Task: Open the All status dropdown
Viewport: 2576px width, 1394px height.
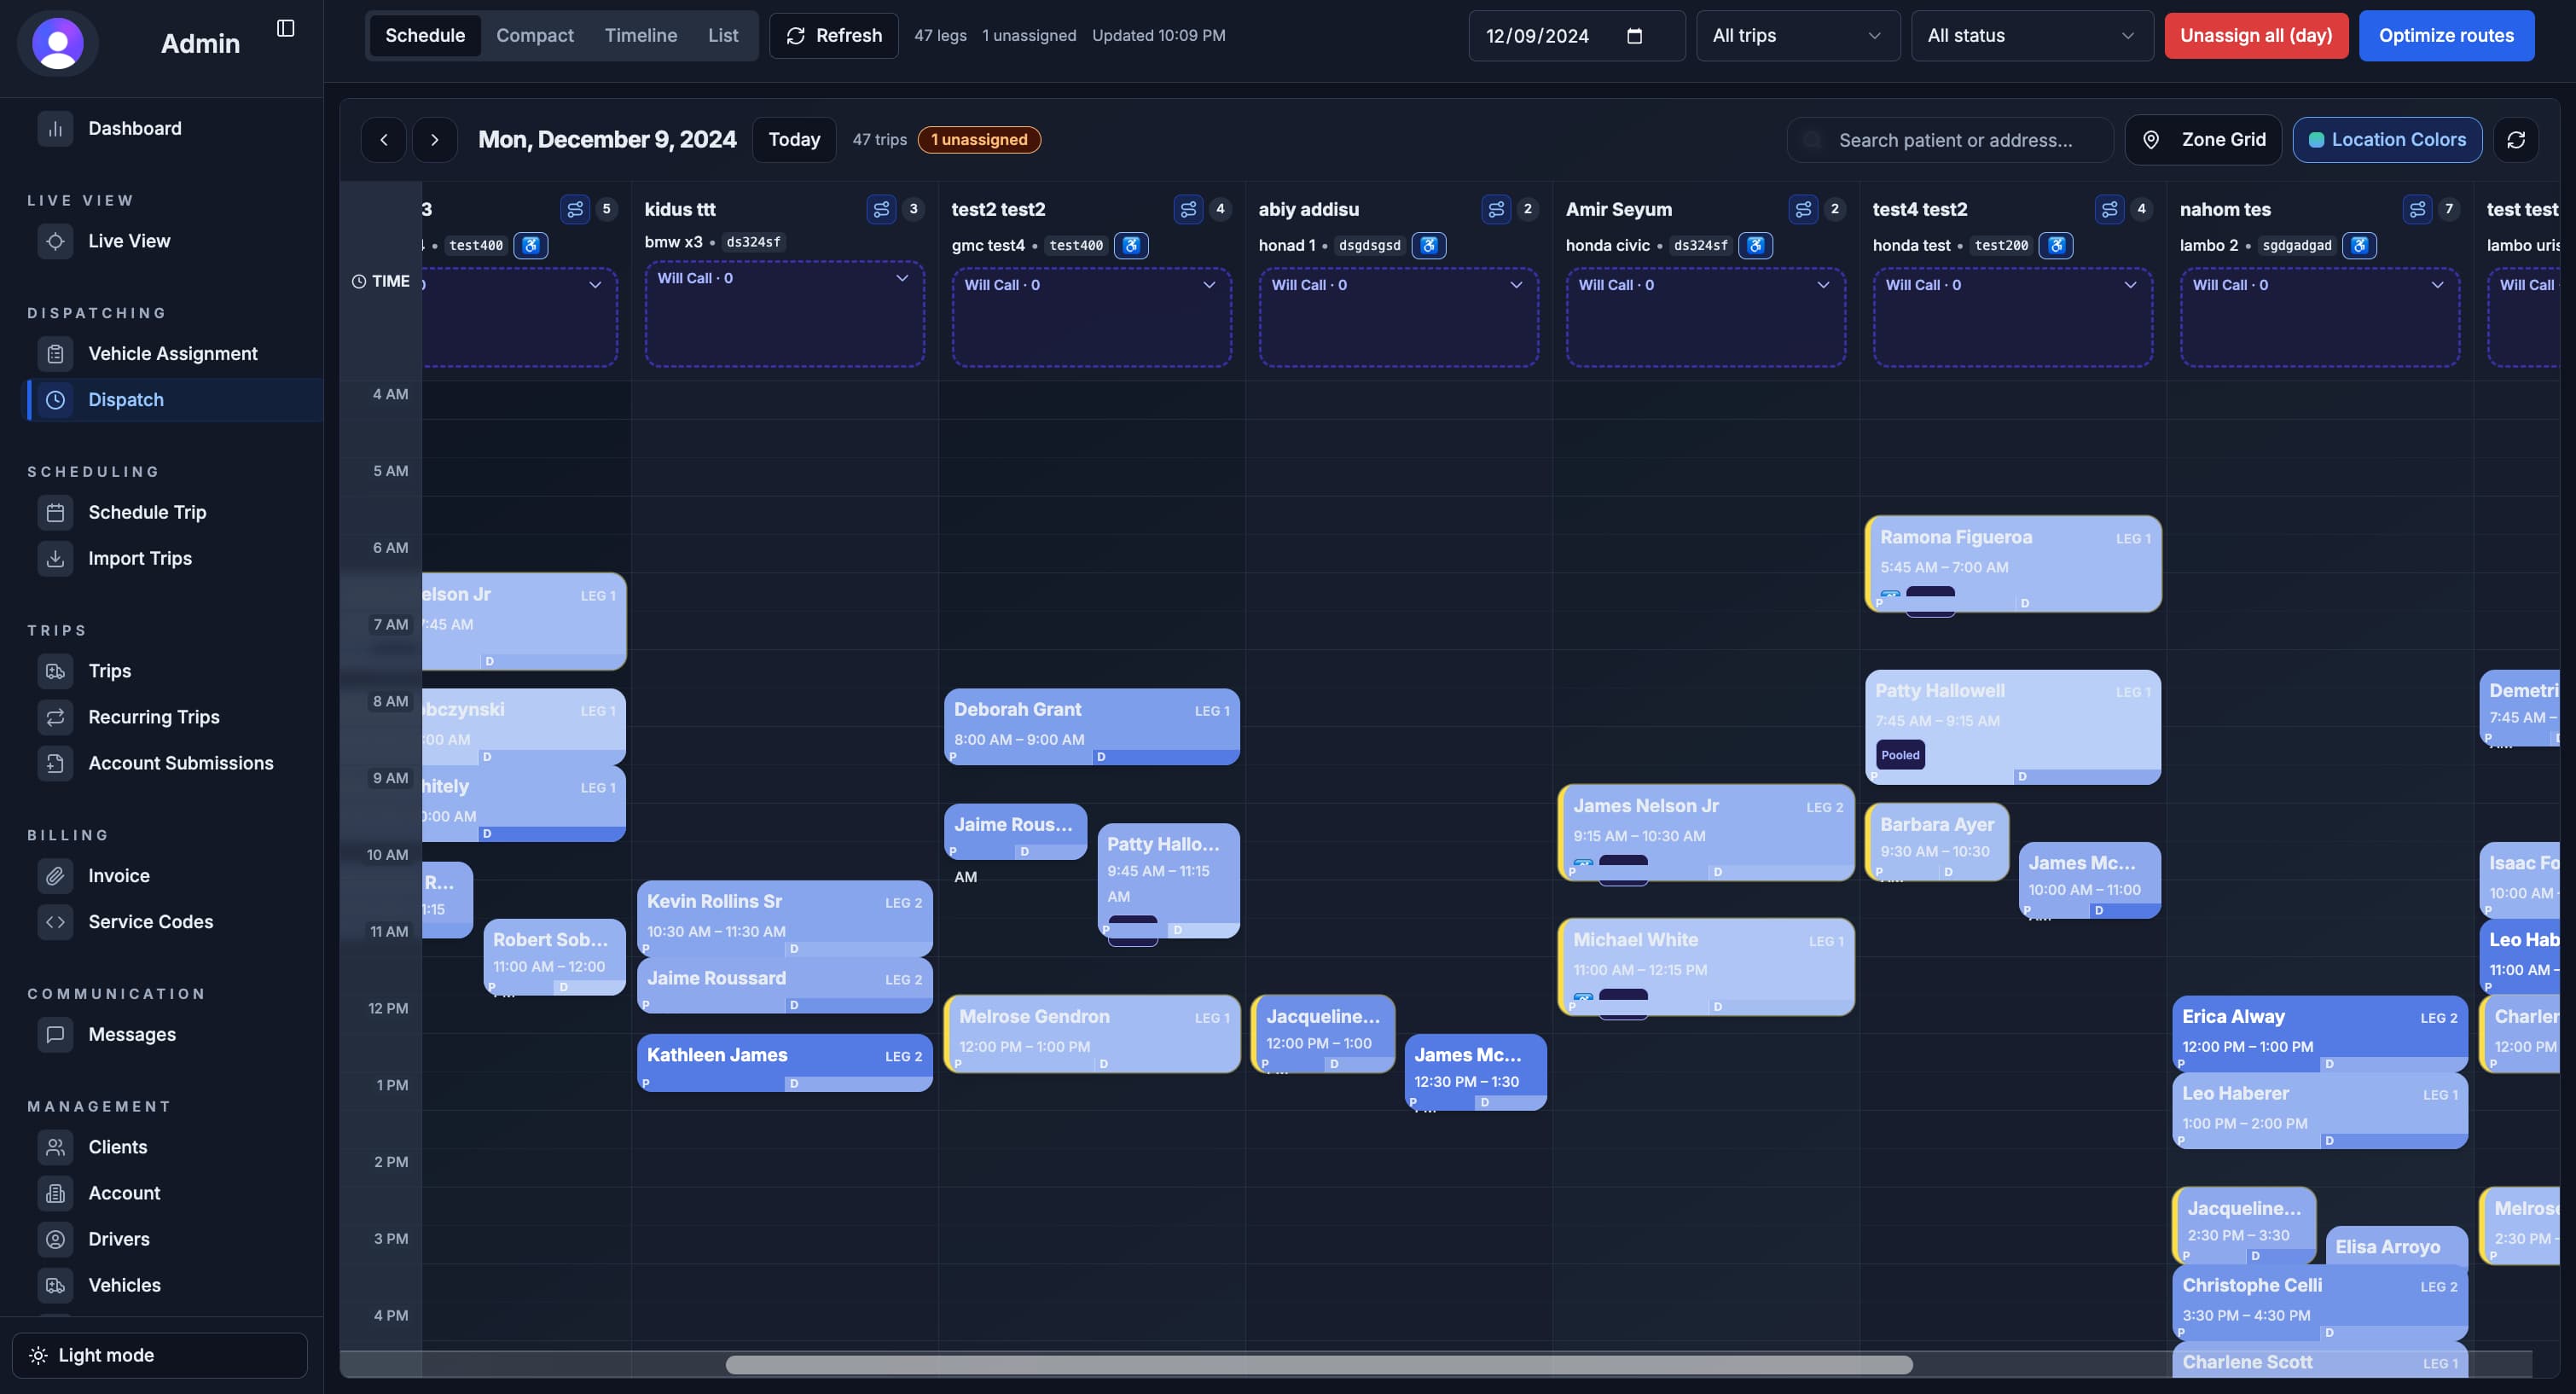Action: [x=2032, y=36]
